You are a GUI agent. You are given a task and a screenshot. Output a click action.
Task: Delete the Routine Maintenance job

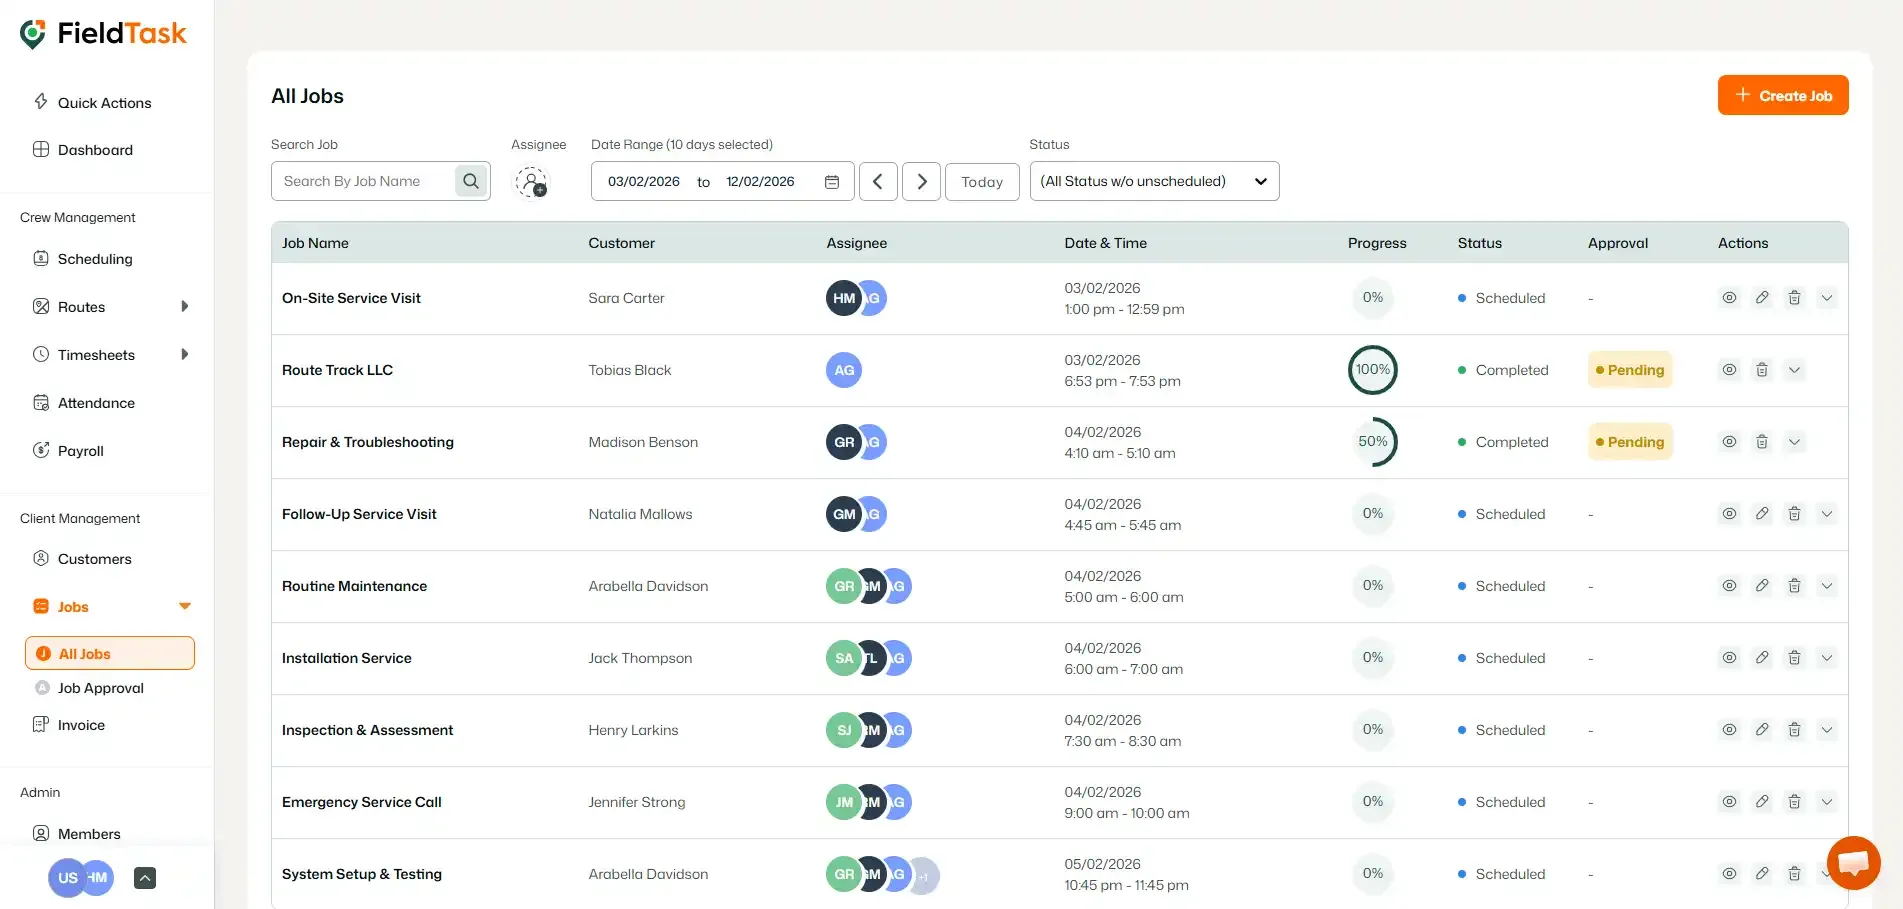tap(1794, 586)
